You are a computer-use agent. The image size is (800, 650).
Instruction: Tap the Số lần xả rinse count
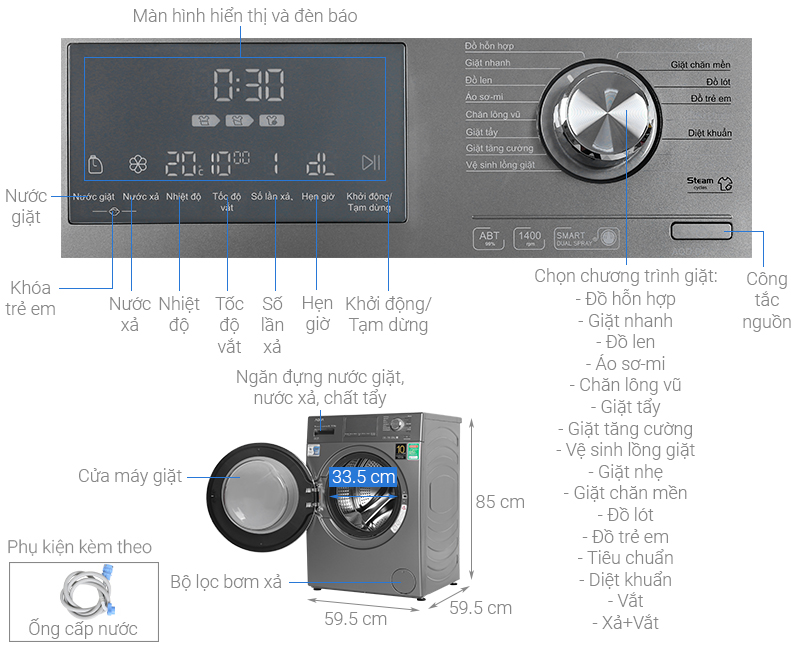click(276, 163)
